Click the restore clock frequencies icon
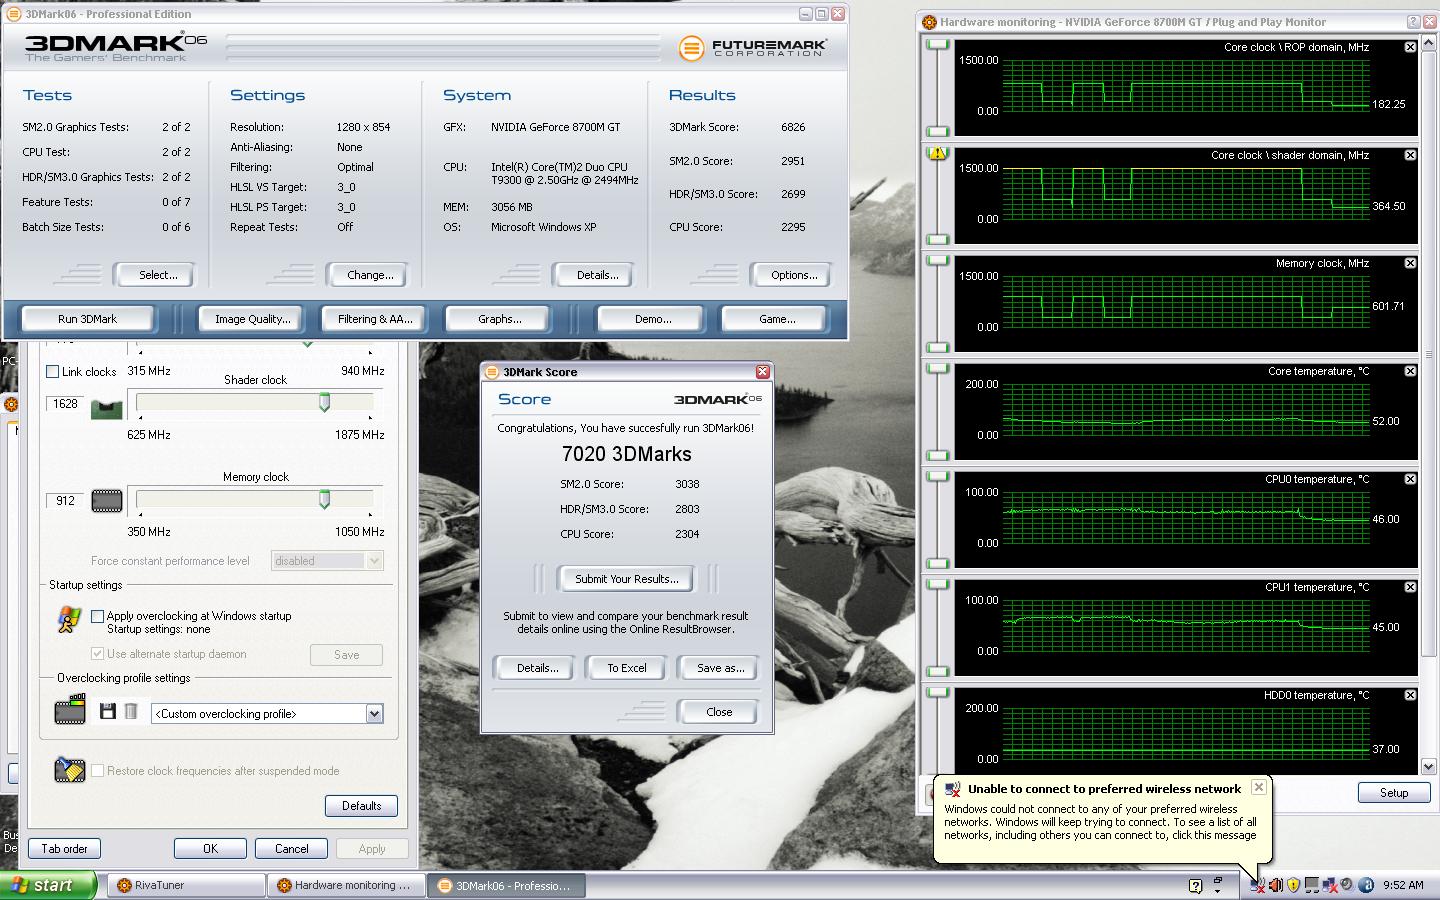The width and height of the screenshot is (1440, 900). [x=70, y=769]
